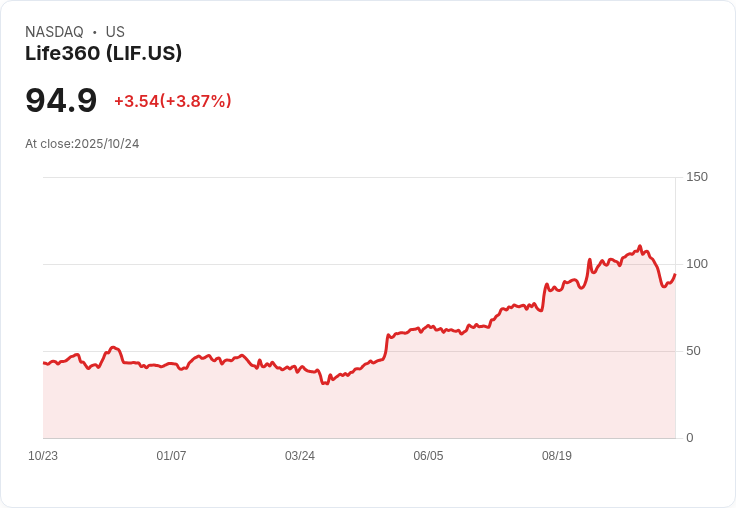Click the 100 value on price axis

point(697,264)
